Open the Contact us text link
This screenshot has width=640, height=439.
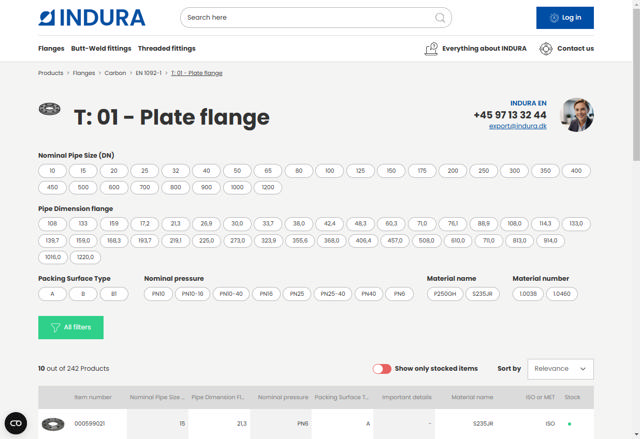click(x=576, y=49)
